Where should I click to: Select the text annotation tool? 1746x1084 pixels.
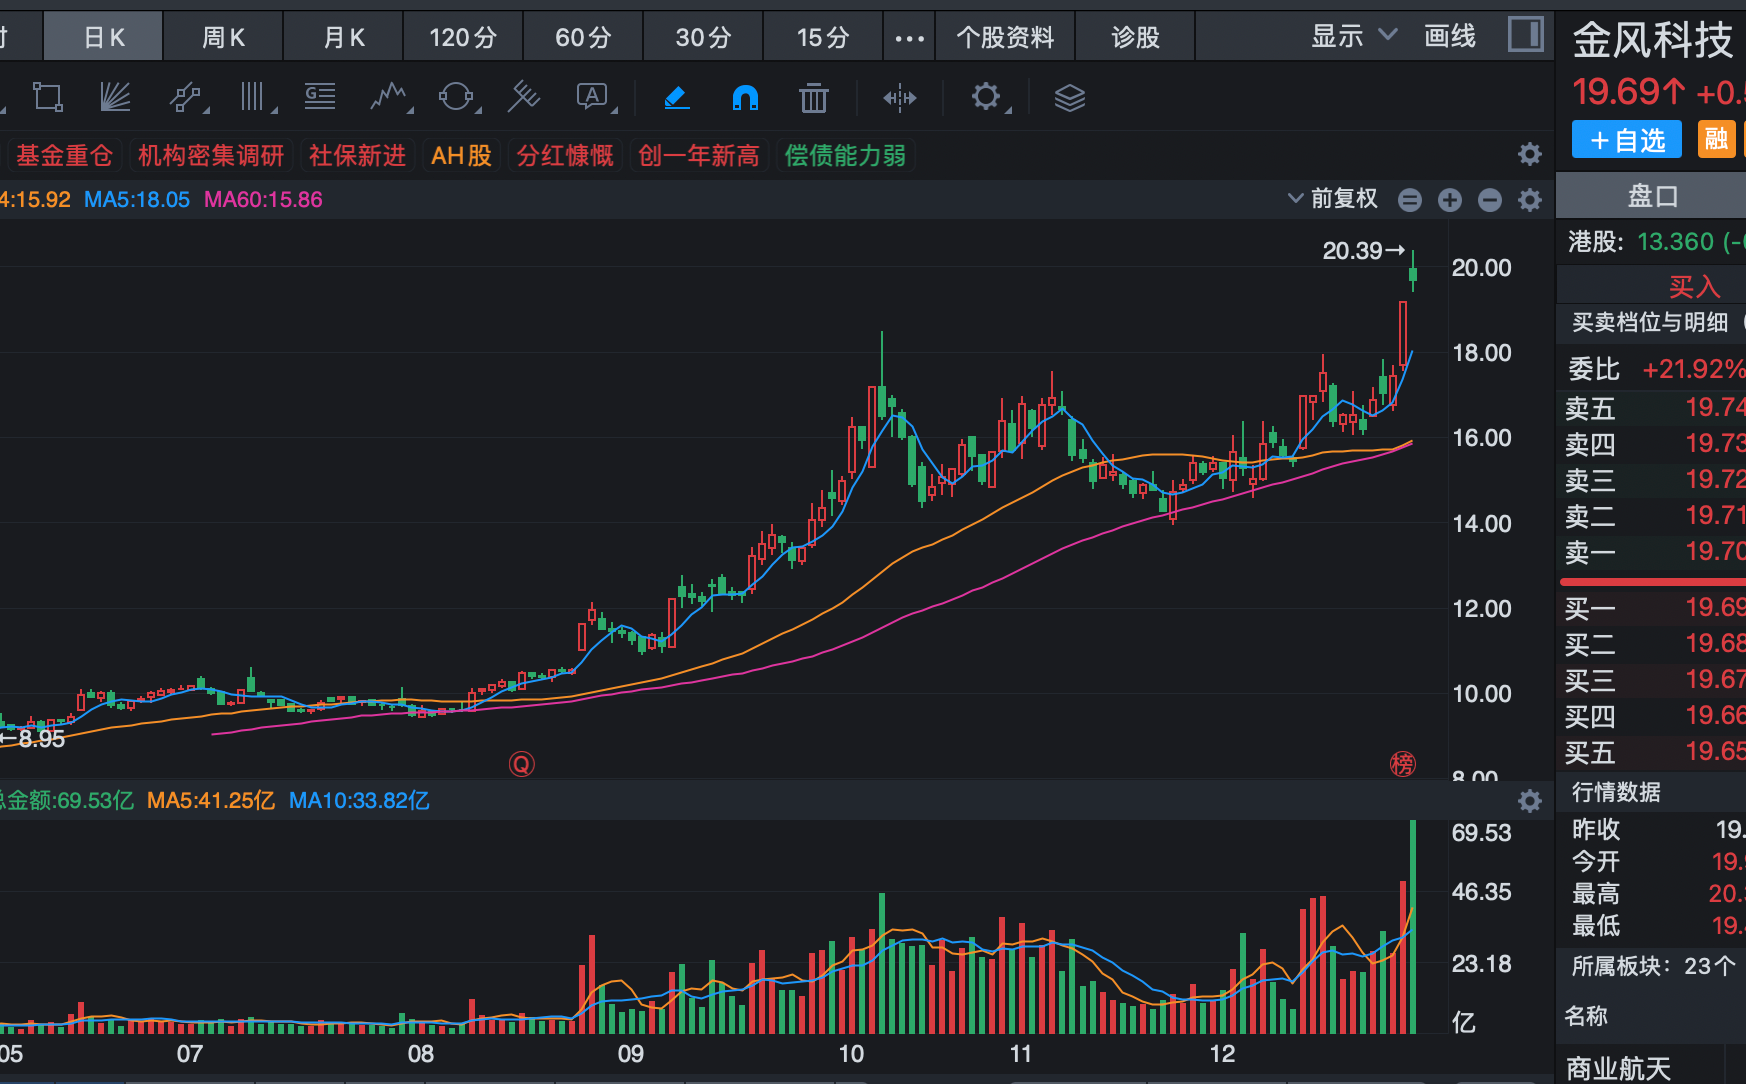(593, 97)
